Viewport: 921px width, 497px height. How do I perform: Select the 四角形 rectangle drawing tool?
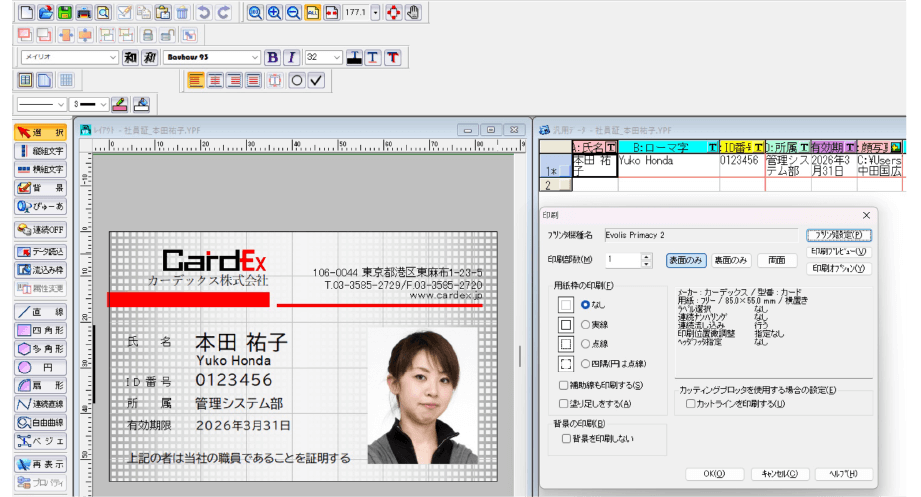pyautogui.click(x=41, y=330)
